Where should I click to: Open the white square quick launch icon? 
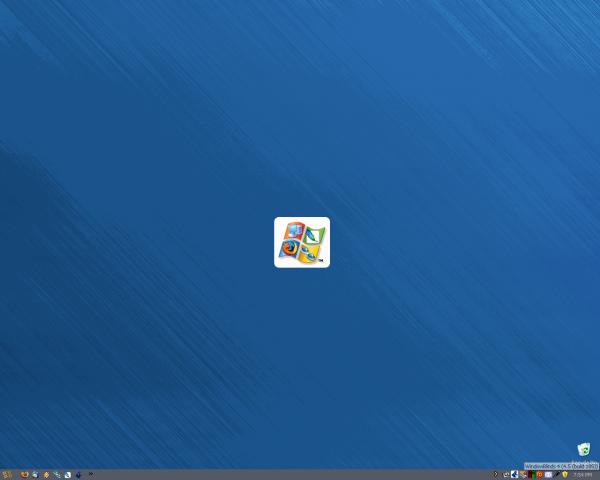pyautogui.click(x=68, y=475)
